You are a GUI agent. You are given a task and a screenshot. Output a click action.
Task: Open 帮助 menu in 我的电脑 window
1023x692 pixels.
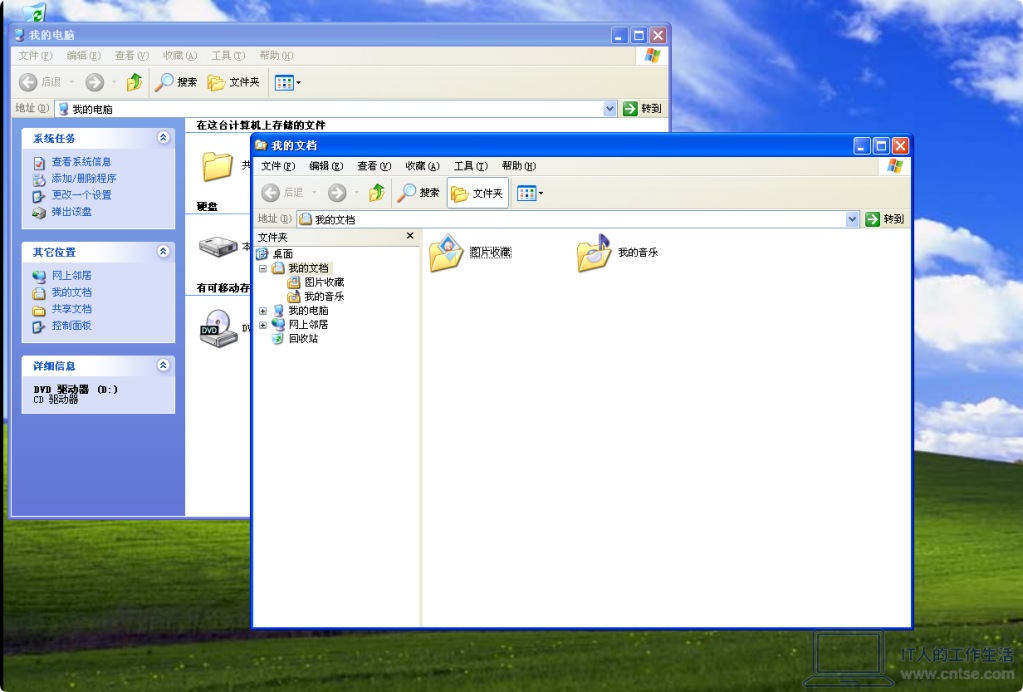point(276,55)
